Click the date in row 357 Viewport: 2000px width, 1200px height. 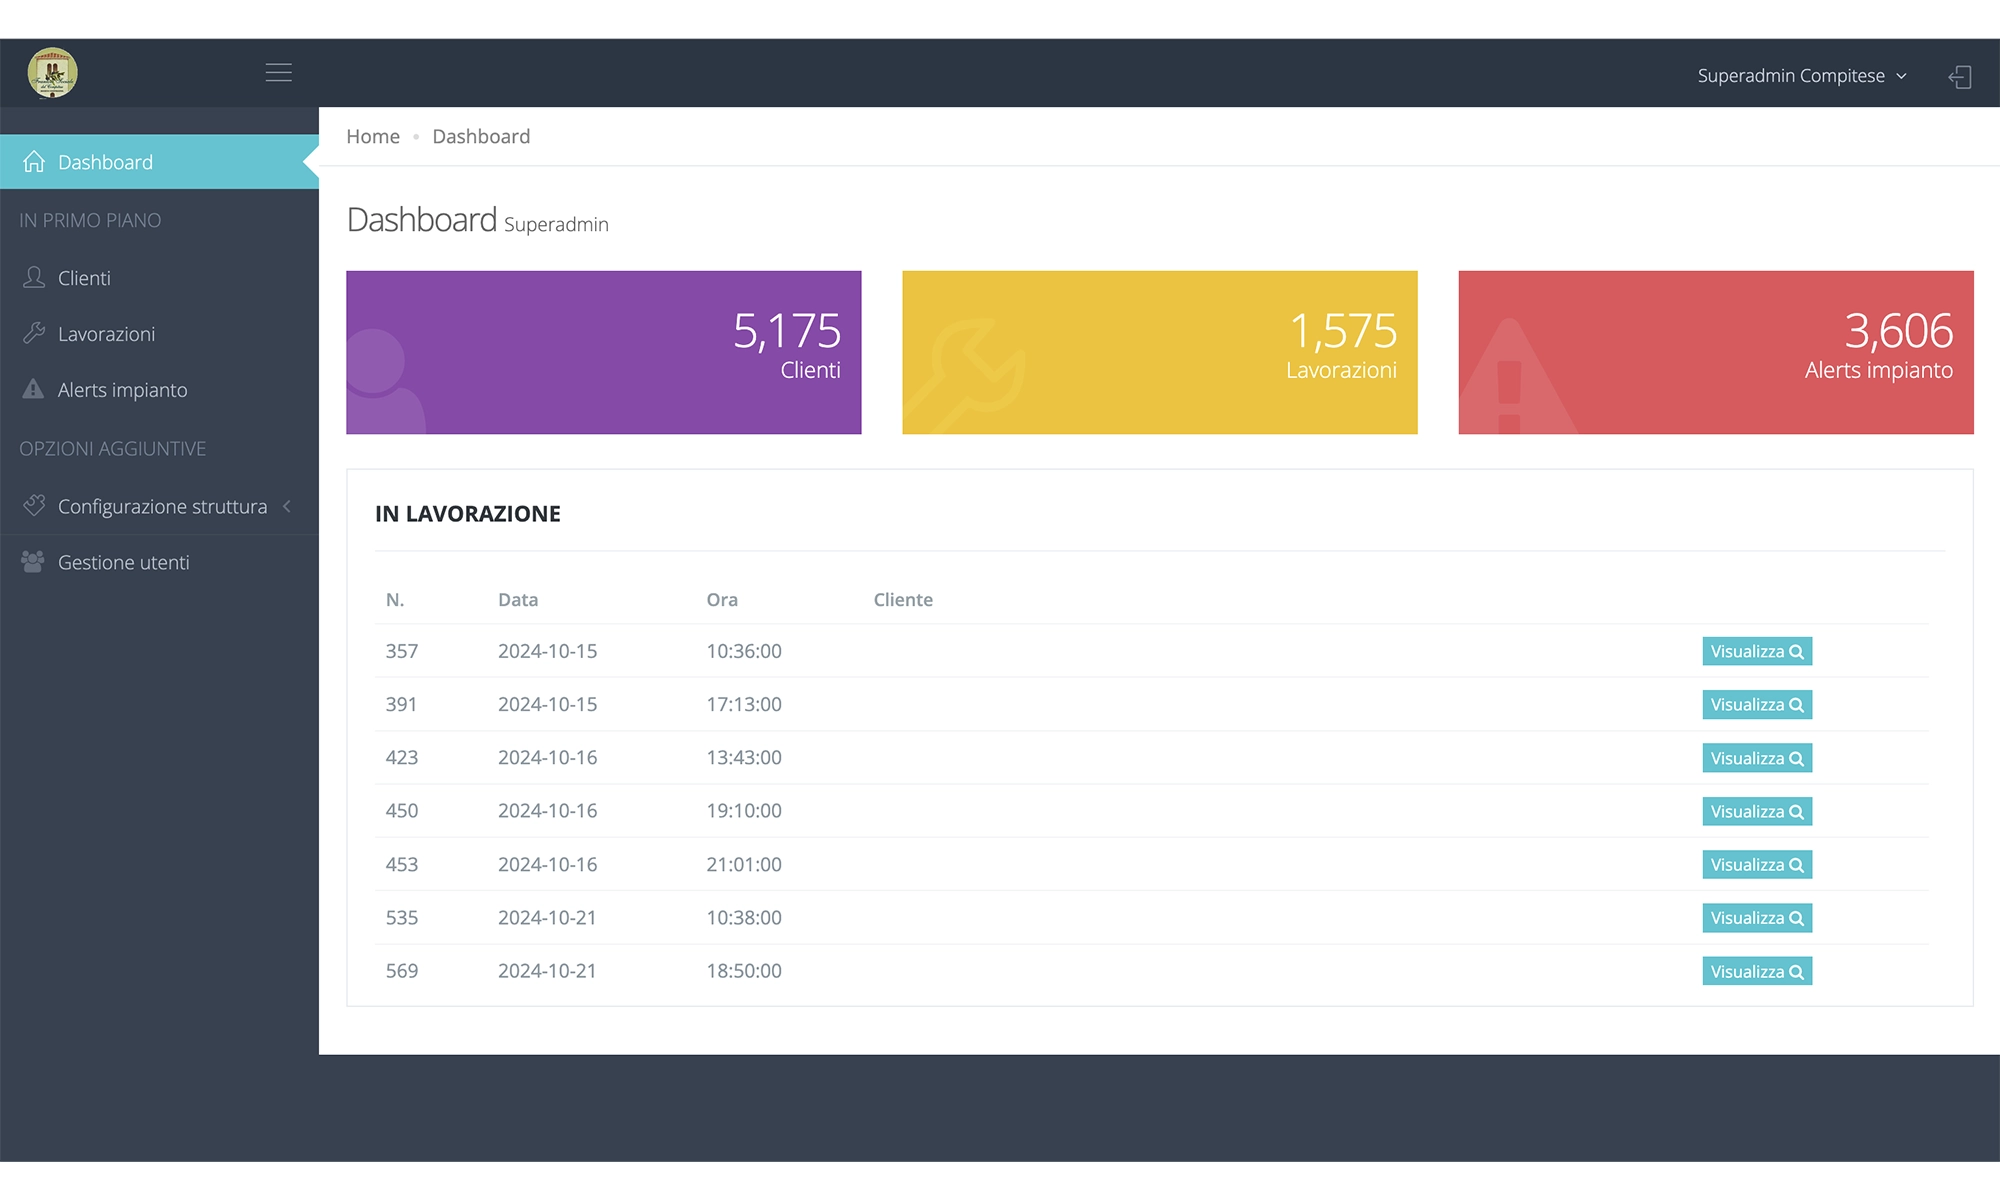click(547, 651)
